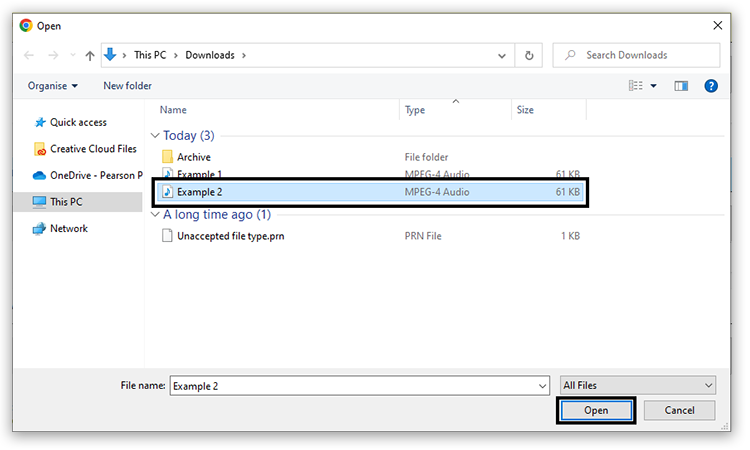
Task: Click the Archive folder icon
Action: (167, 157)
